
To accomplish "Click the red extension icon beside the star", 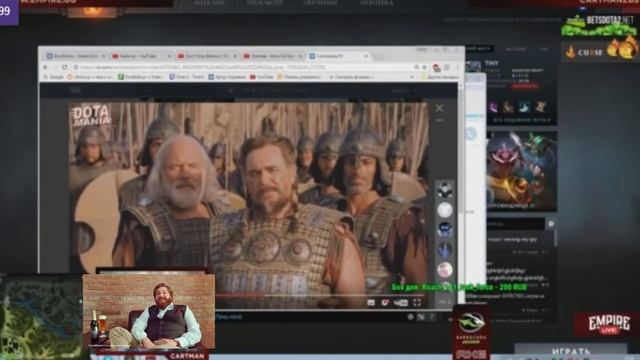I will (x=436, y=68).
